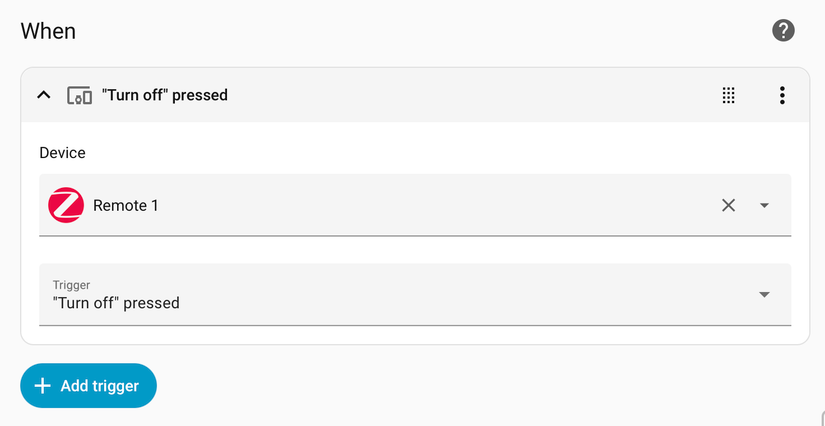Click the trigger's drag handle grid icon
This screenshot has height=426, width=825.
click(x=729, y=96)
